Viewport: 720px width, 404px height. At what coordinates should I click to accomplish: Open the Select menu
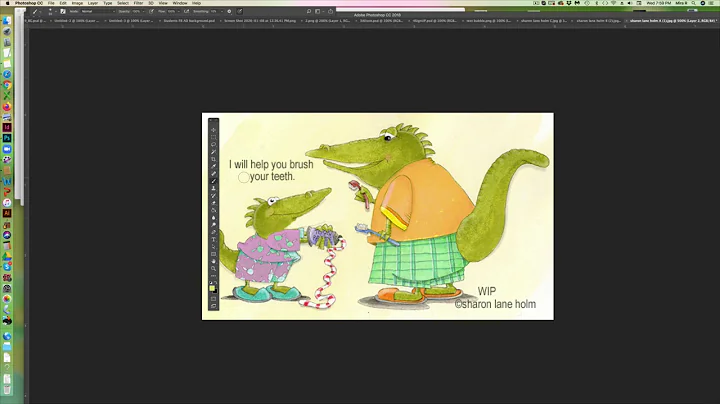coord(123,3)
